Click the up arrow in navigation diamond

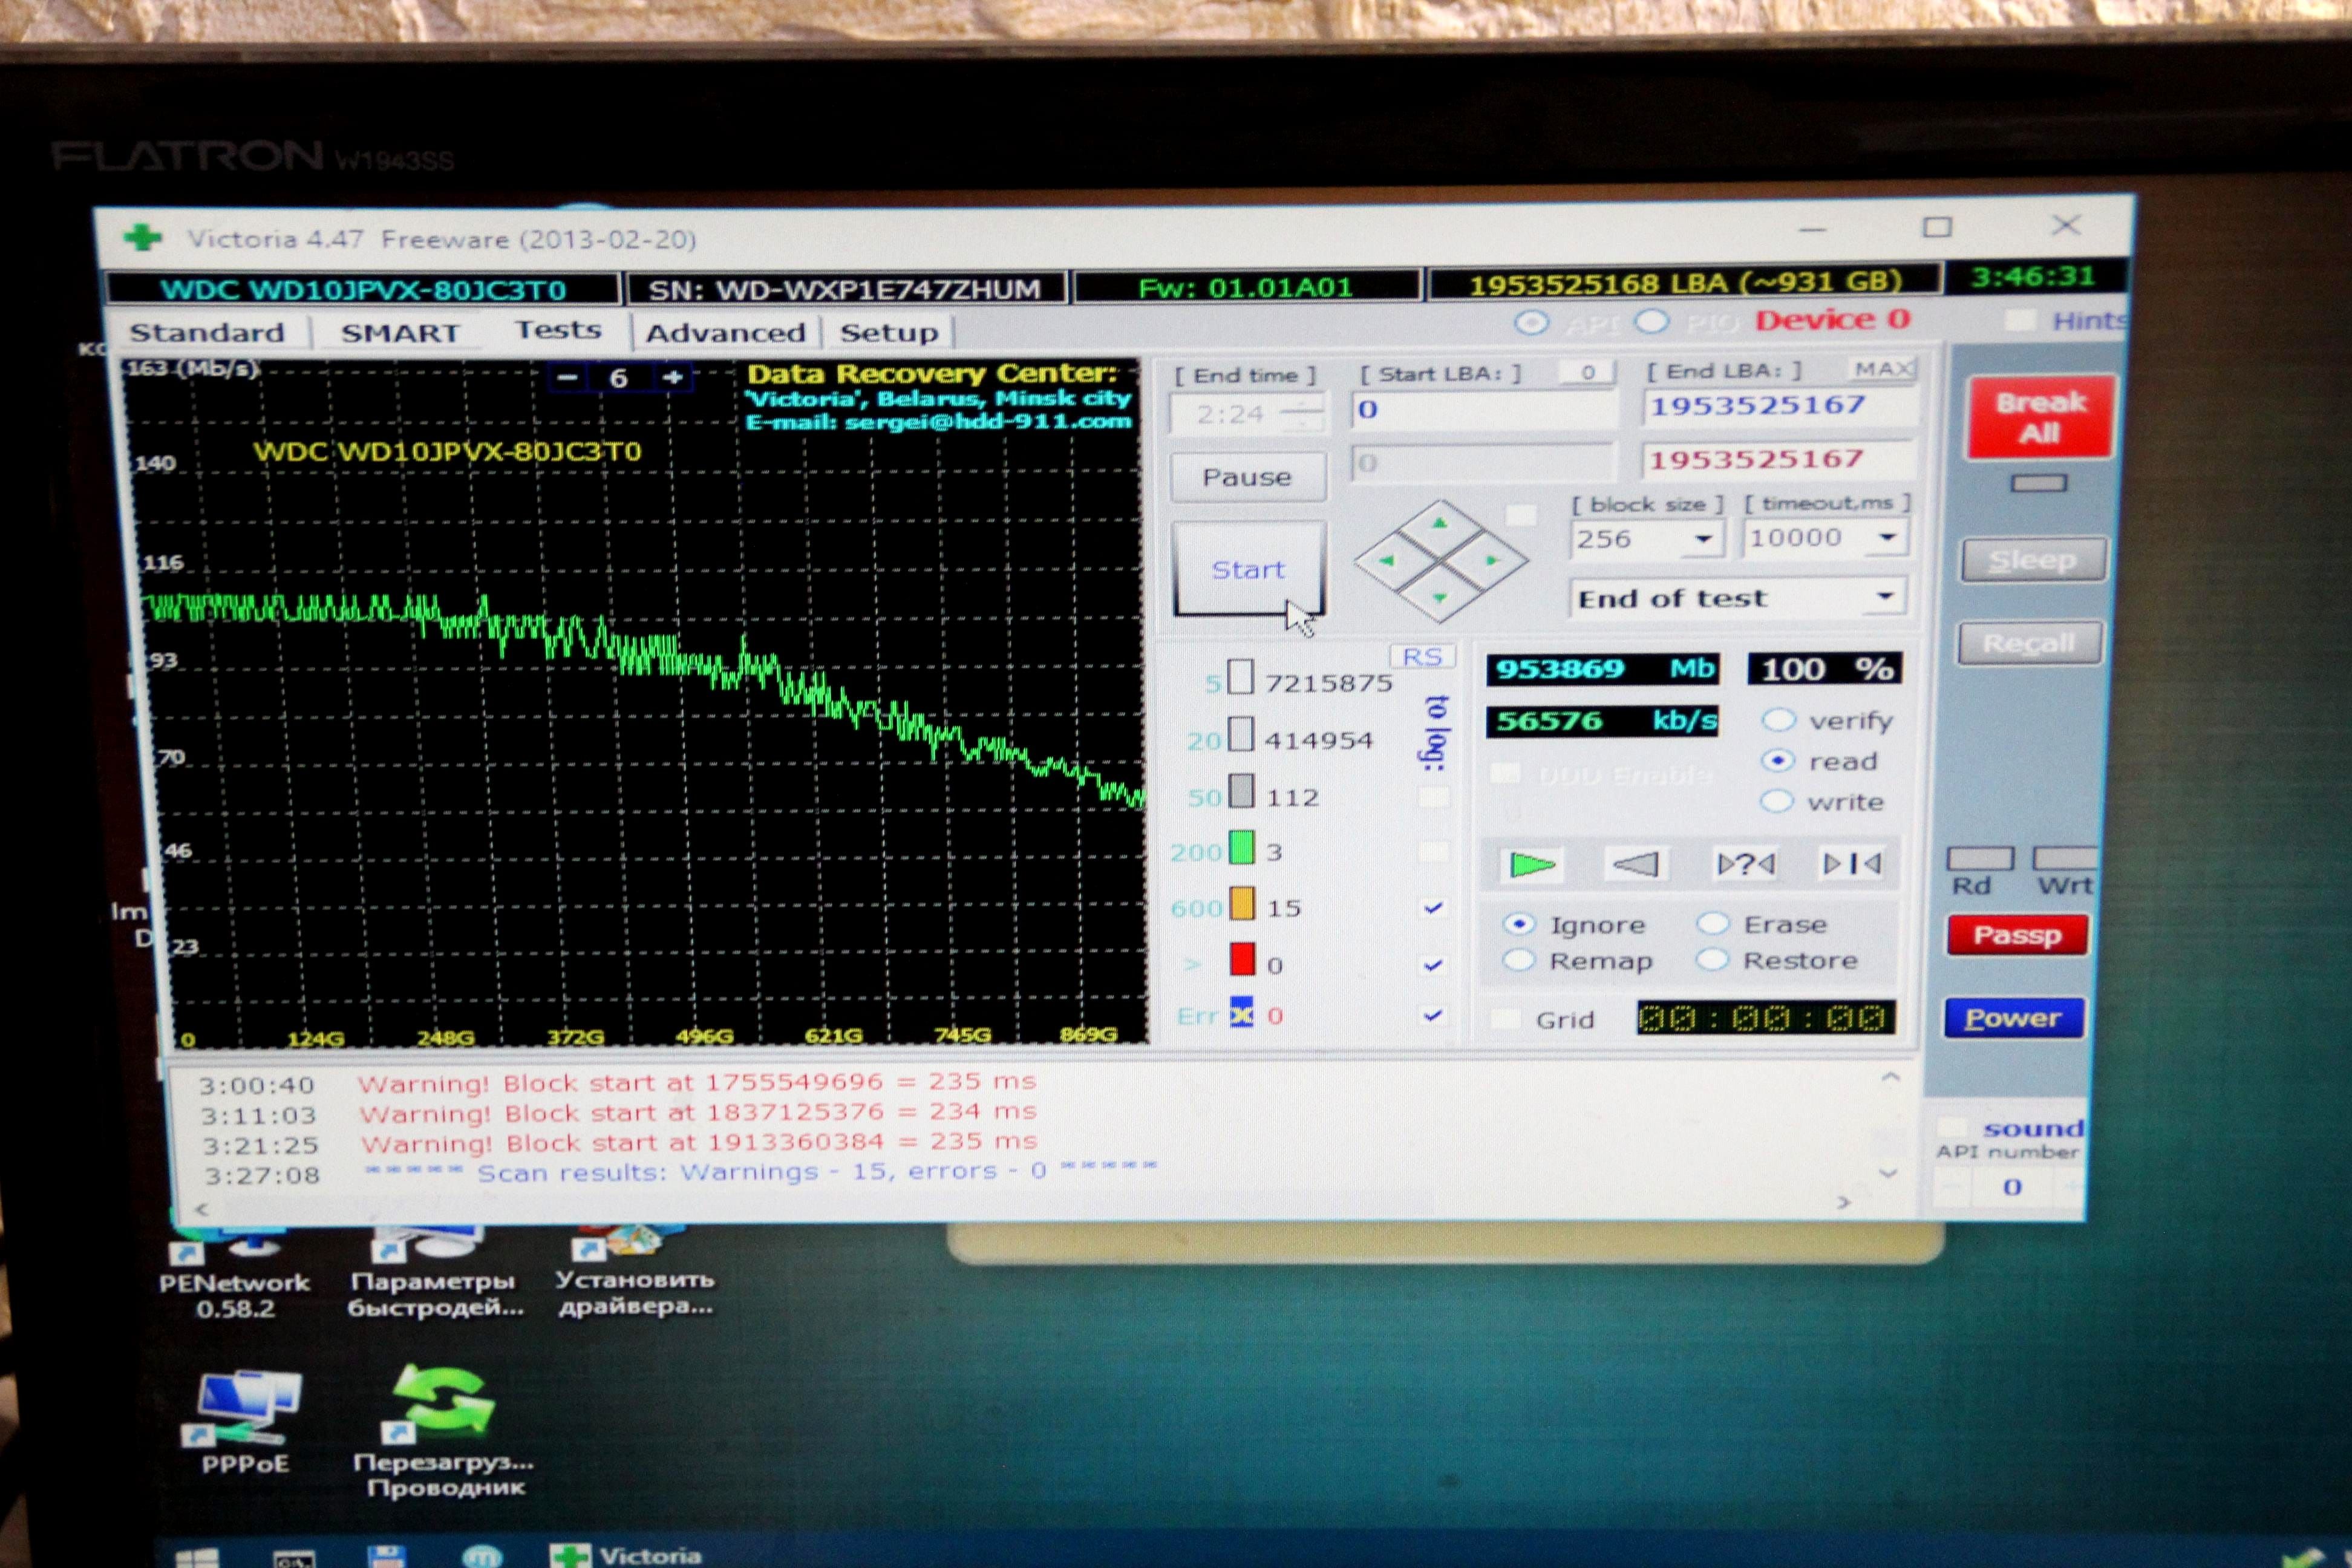click(1439, 523)
